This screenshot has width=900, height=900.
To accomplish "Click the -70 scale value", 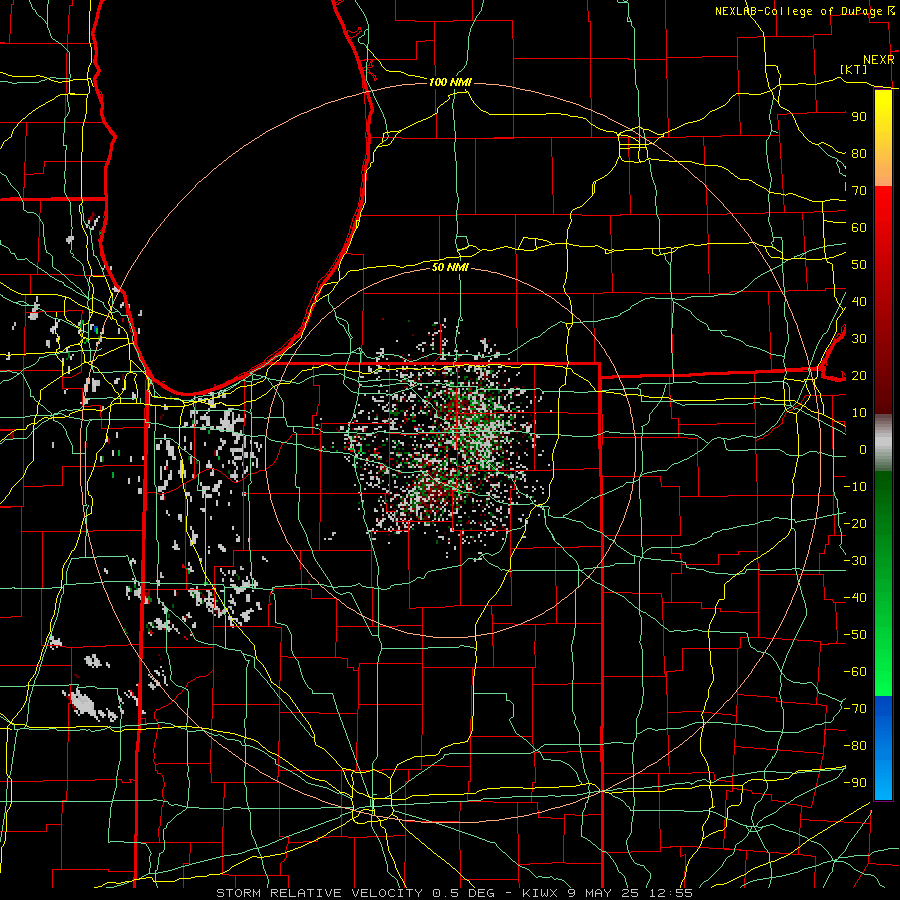I will 855,709.
